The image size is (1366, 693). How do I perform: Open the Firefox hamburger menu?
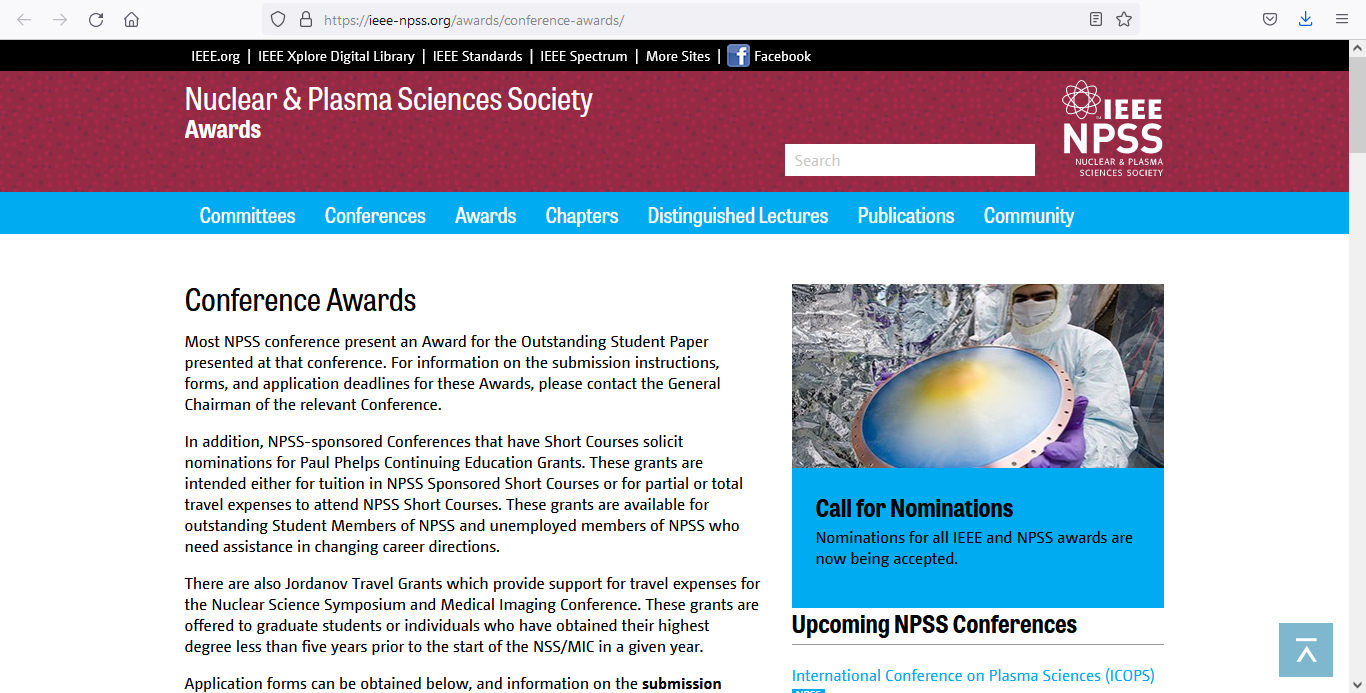click(1341, 20)
